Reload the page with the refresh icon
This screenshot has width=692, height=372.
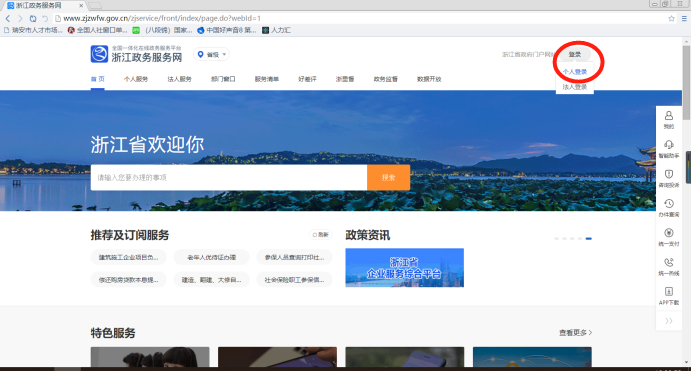[x=33, y=19]
